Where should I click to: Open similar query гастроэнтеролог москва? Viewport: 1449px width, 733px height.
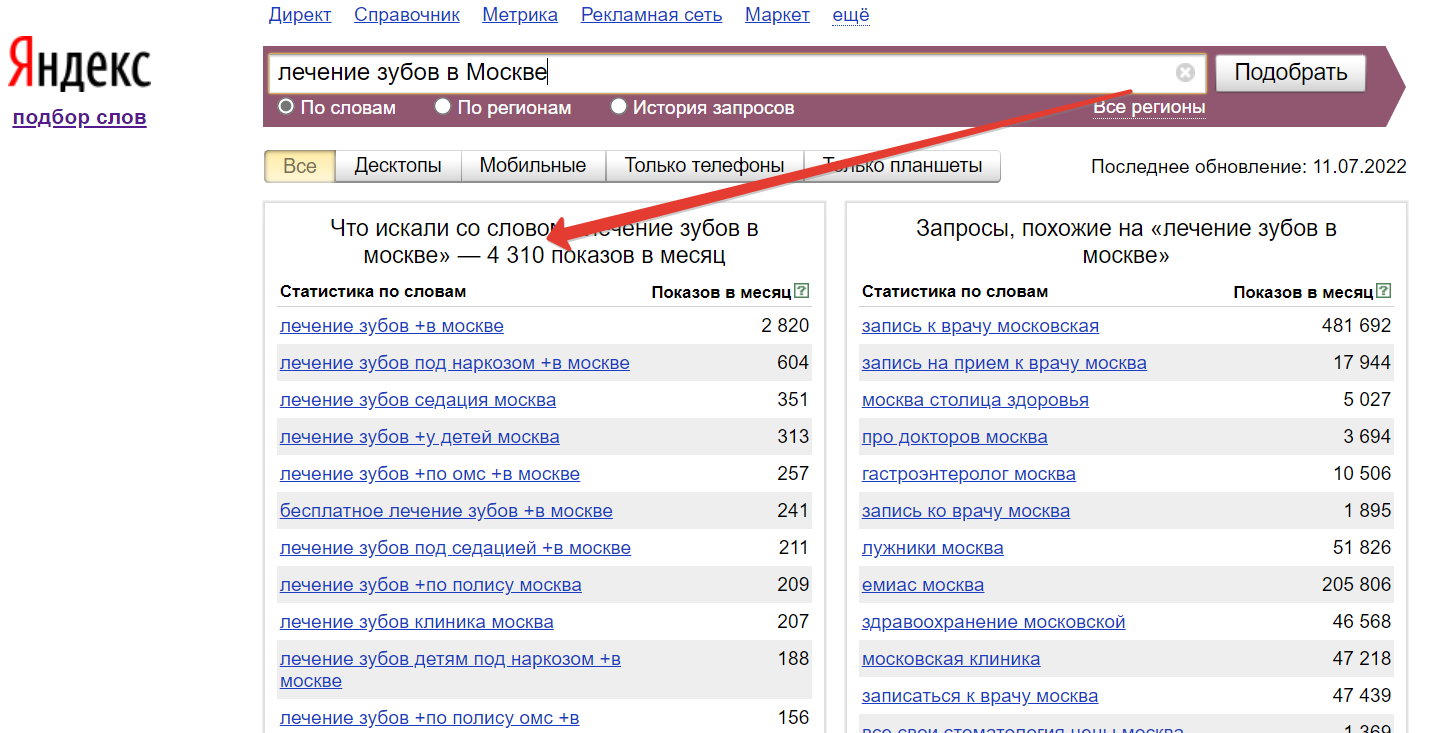(x=969, y=474)
